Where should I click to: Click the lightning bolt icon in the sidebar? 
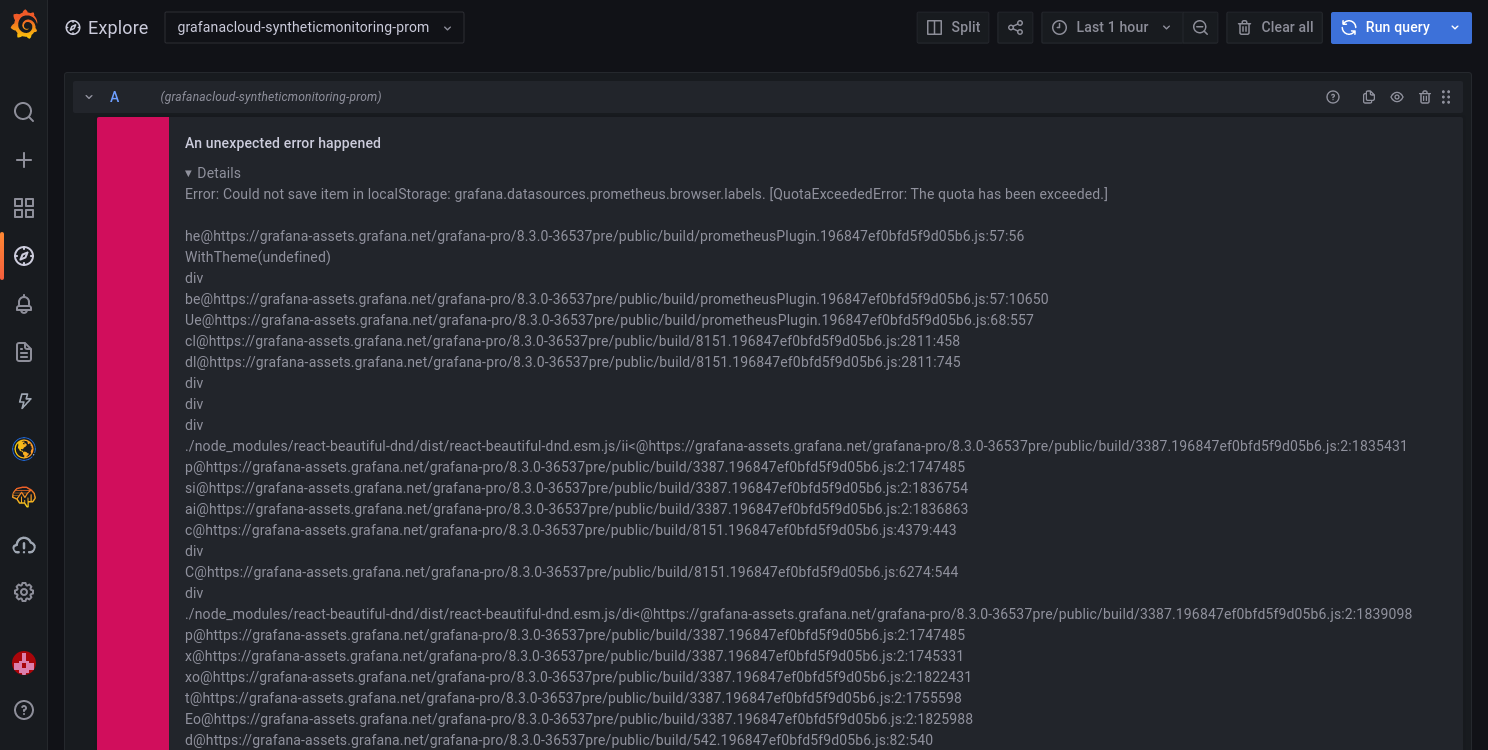point(24,401)
